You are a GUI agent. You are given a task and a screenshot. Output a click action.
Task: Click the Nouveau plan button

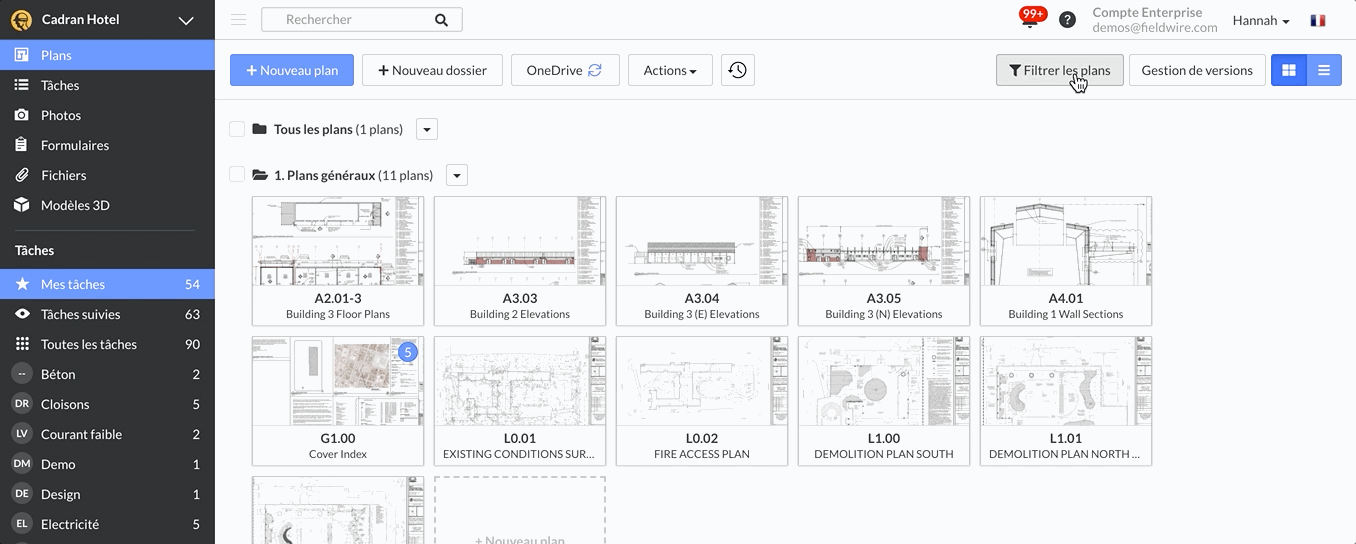[292, 70]
